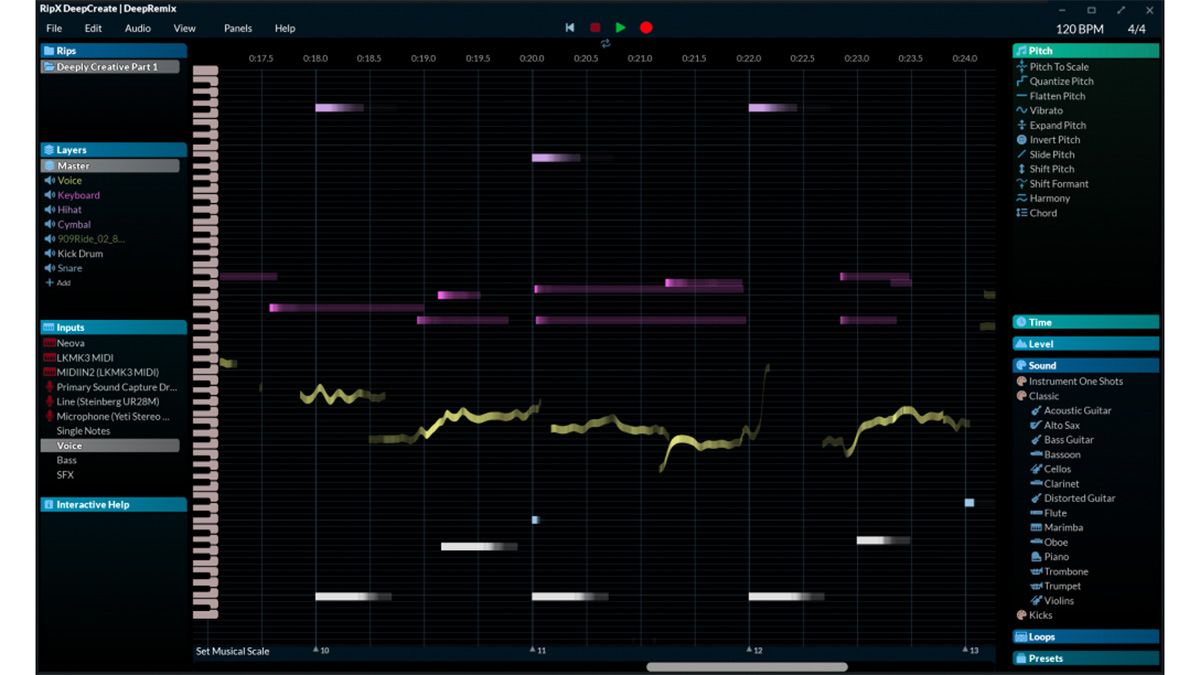The image size is (1200, 675).
Task: Open the Panels menu
Action: pos(237,28)
